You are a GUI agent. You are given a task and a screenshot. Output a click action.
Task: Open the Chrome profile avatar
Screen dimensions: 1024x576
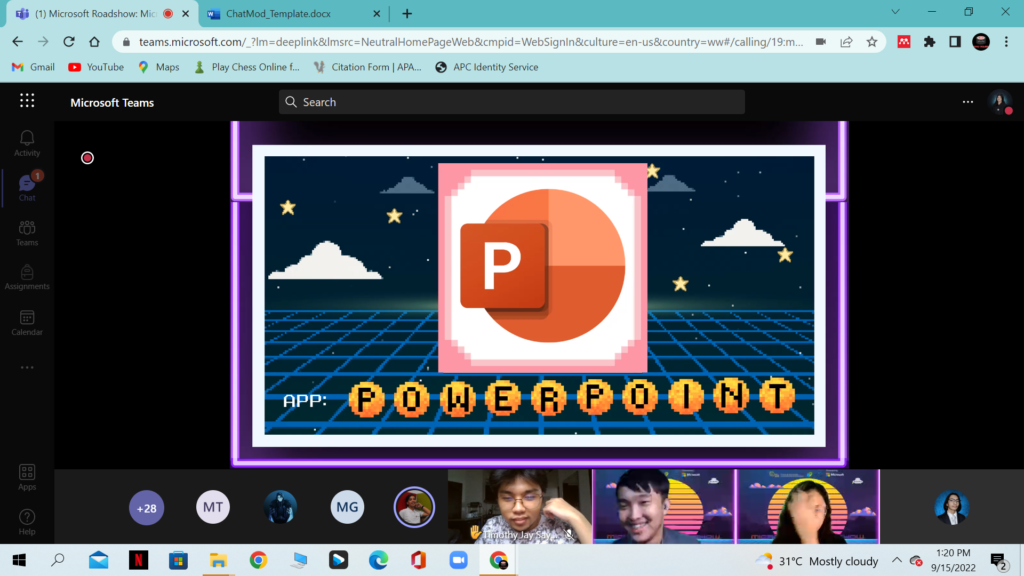coord(981,42)
